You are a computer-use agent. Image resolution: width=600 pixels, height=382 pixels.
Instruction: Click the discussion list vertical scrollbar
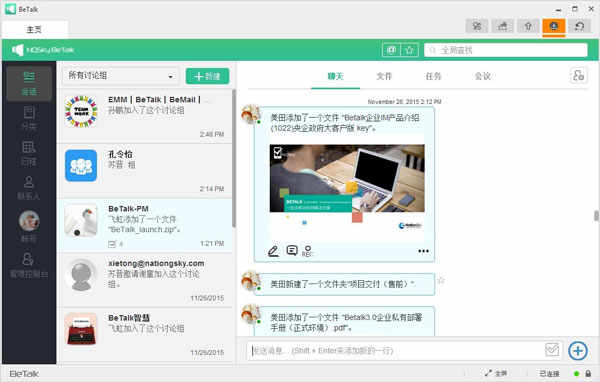click(x=234, y=157)
